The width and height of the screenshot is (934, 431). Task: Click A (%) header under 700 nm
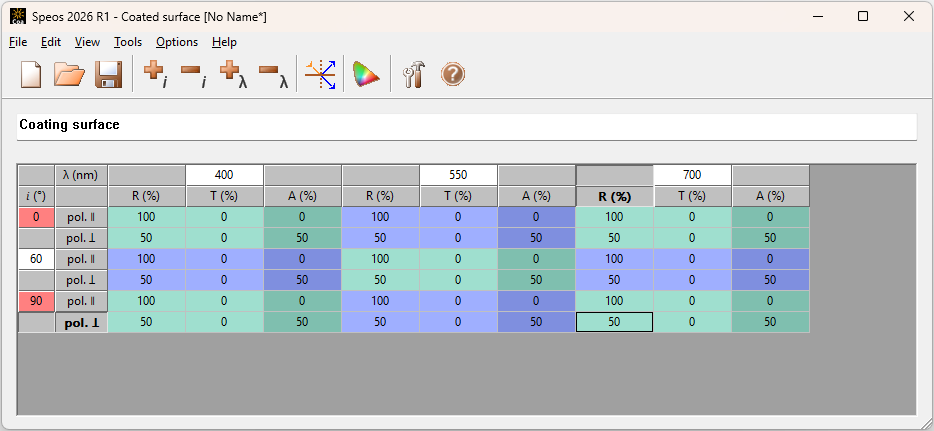click(770, 196)
